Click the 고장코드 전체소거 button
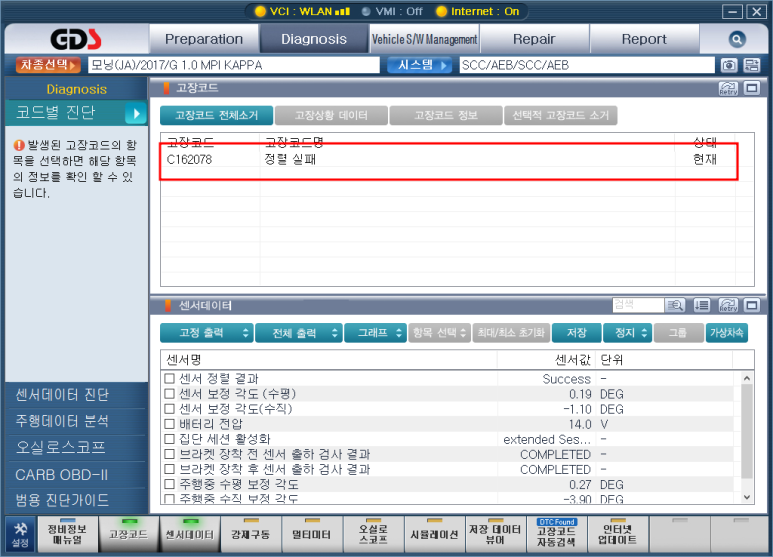The height and width of the screenshot is (557, 773). click(x=216, y=115)
